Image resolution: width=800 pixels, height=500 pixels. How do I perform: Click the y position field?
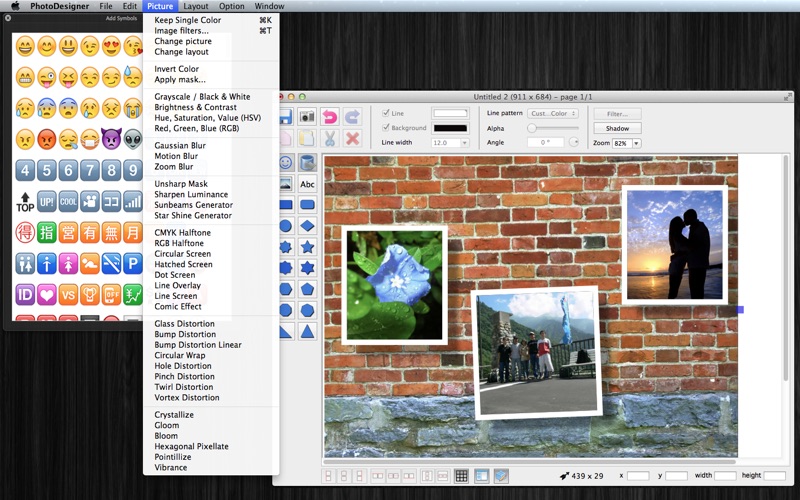pyautogui.click(x=677, y=476)
